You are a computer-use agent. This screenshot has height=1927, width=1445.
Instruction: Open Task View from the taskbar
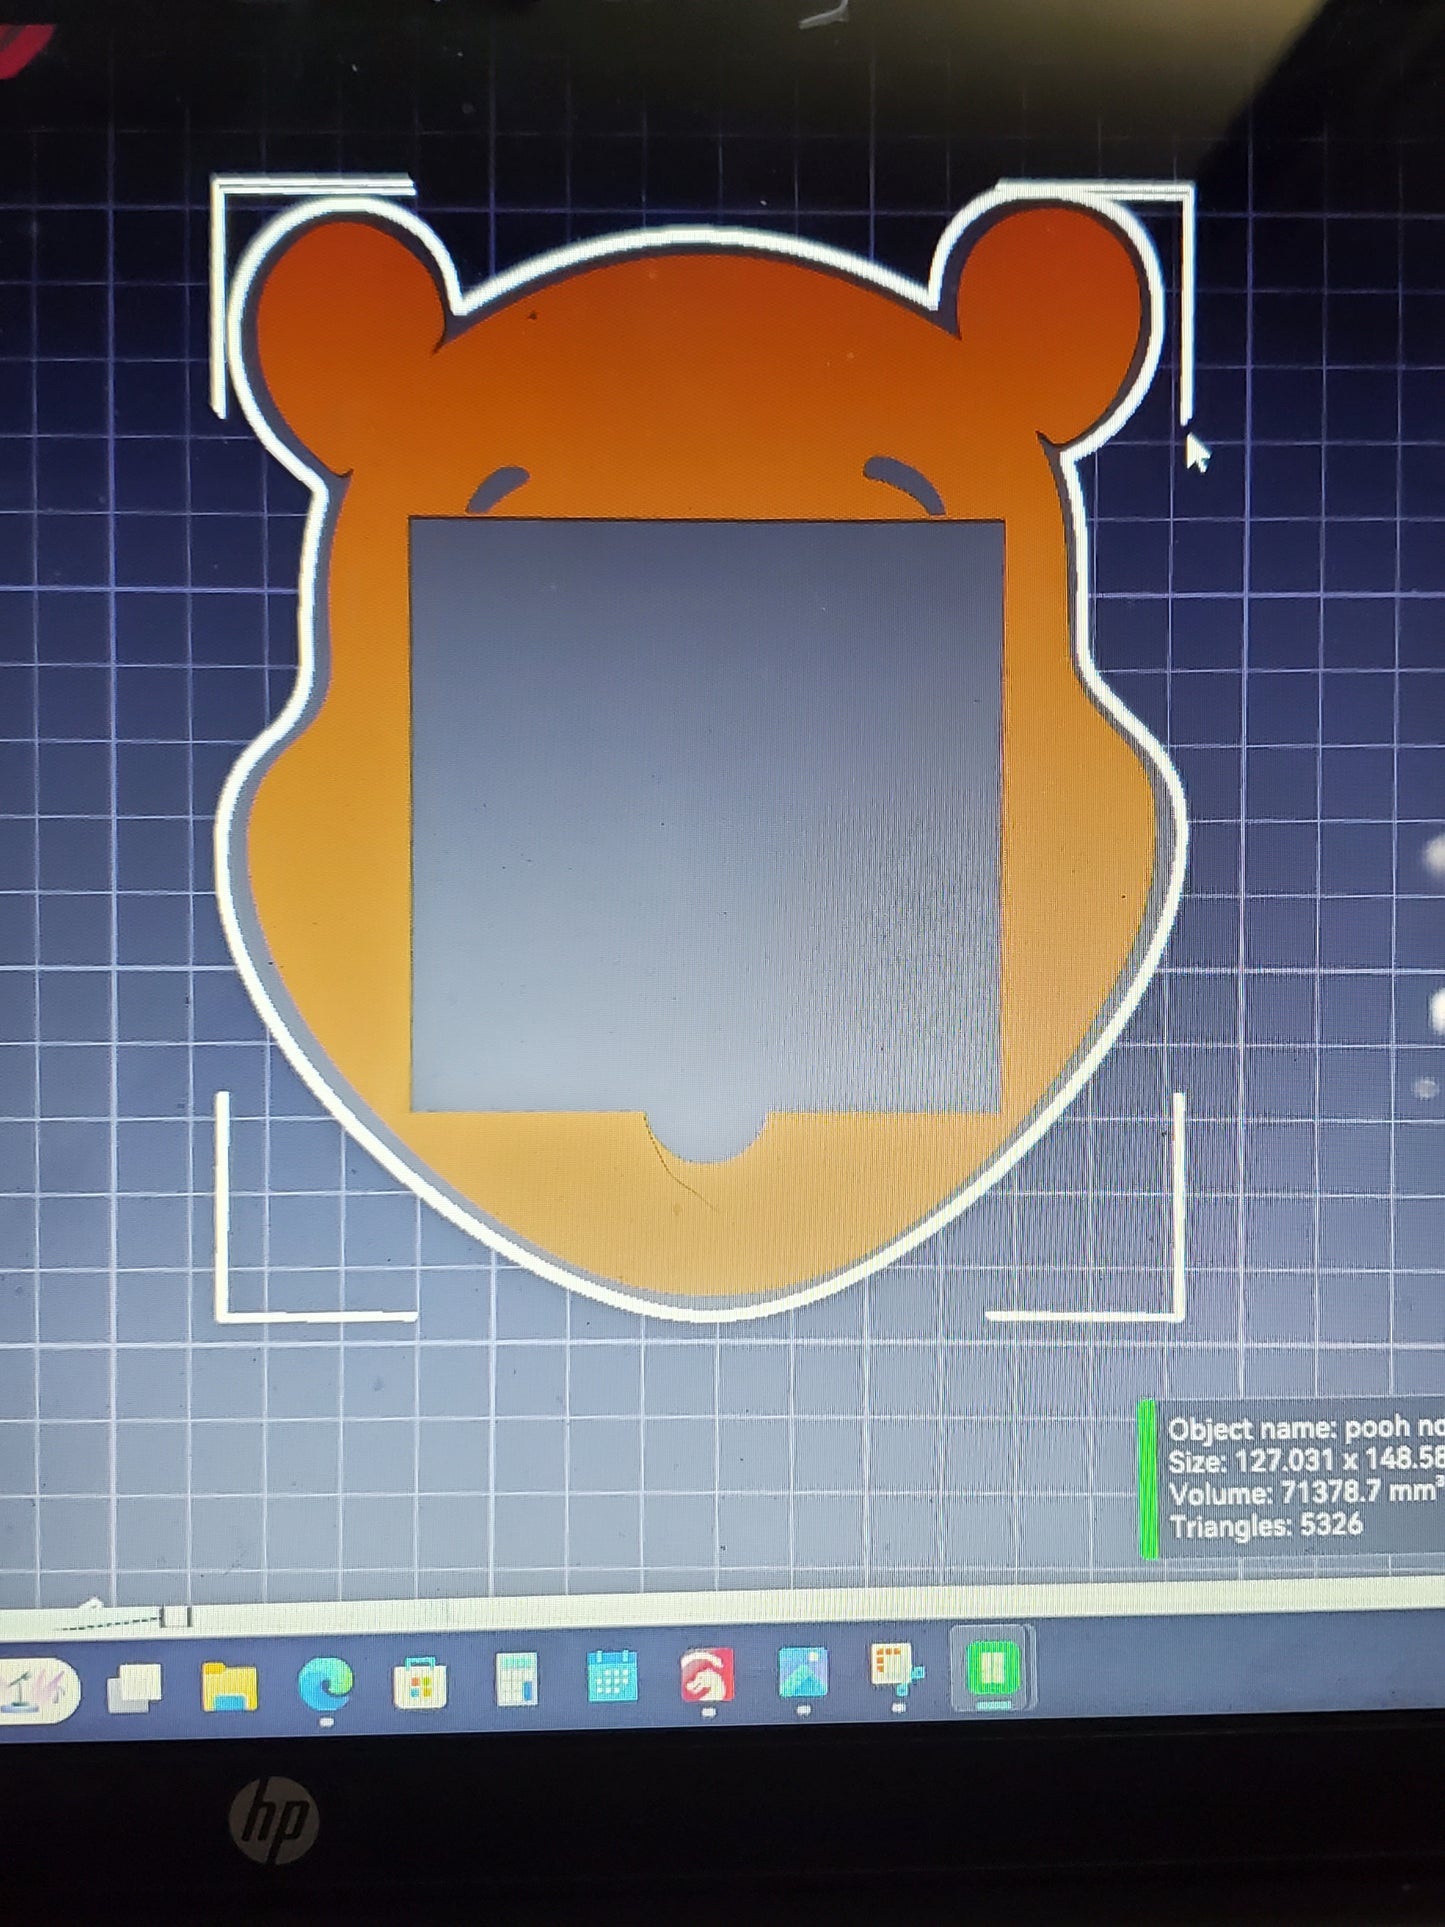135,1687
